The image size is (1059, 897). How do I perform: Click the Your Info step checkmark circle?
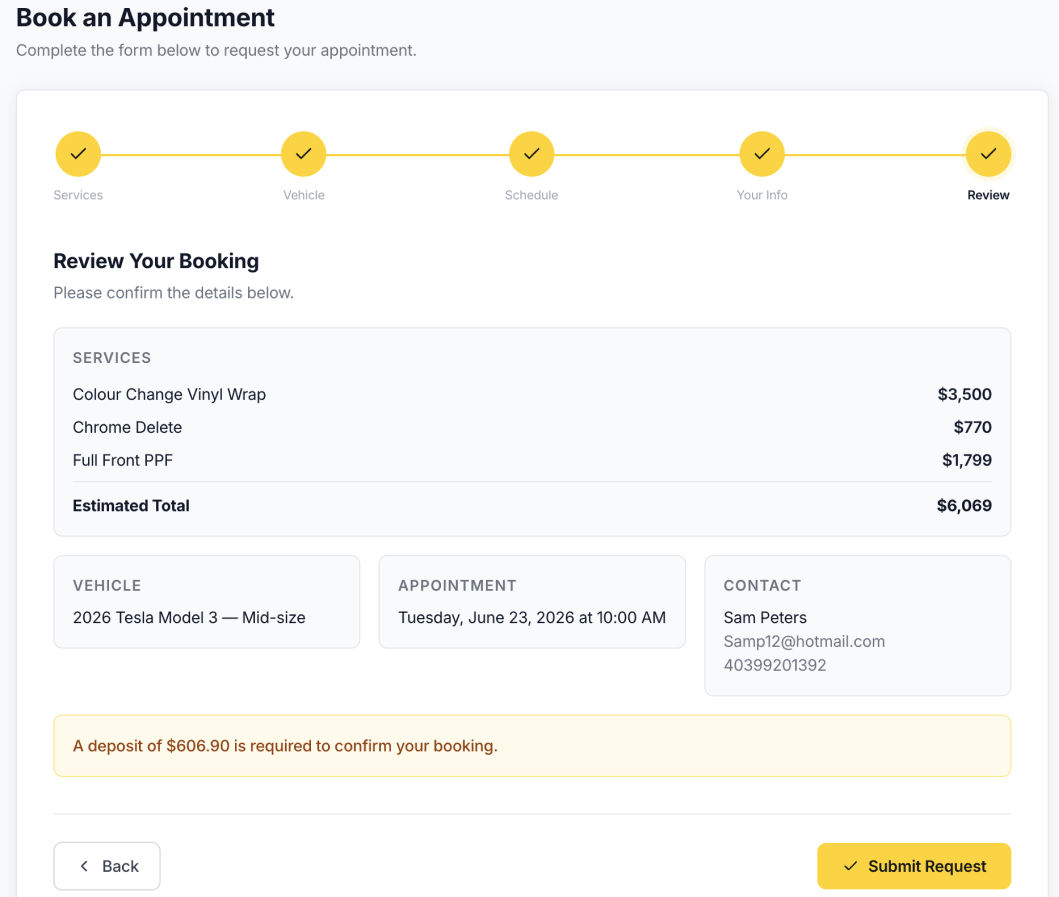(762, 154)
